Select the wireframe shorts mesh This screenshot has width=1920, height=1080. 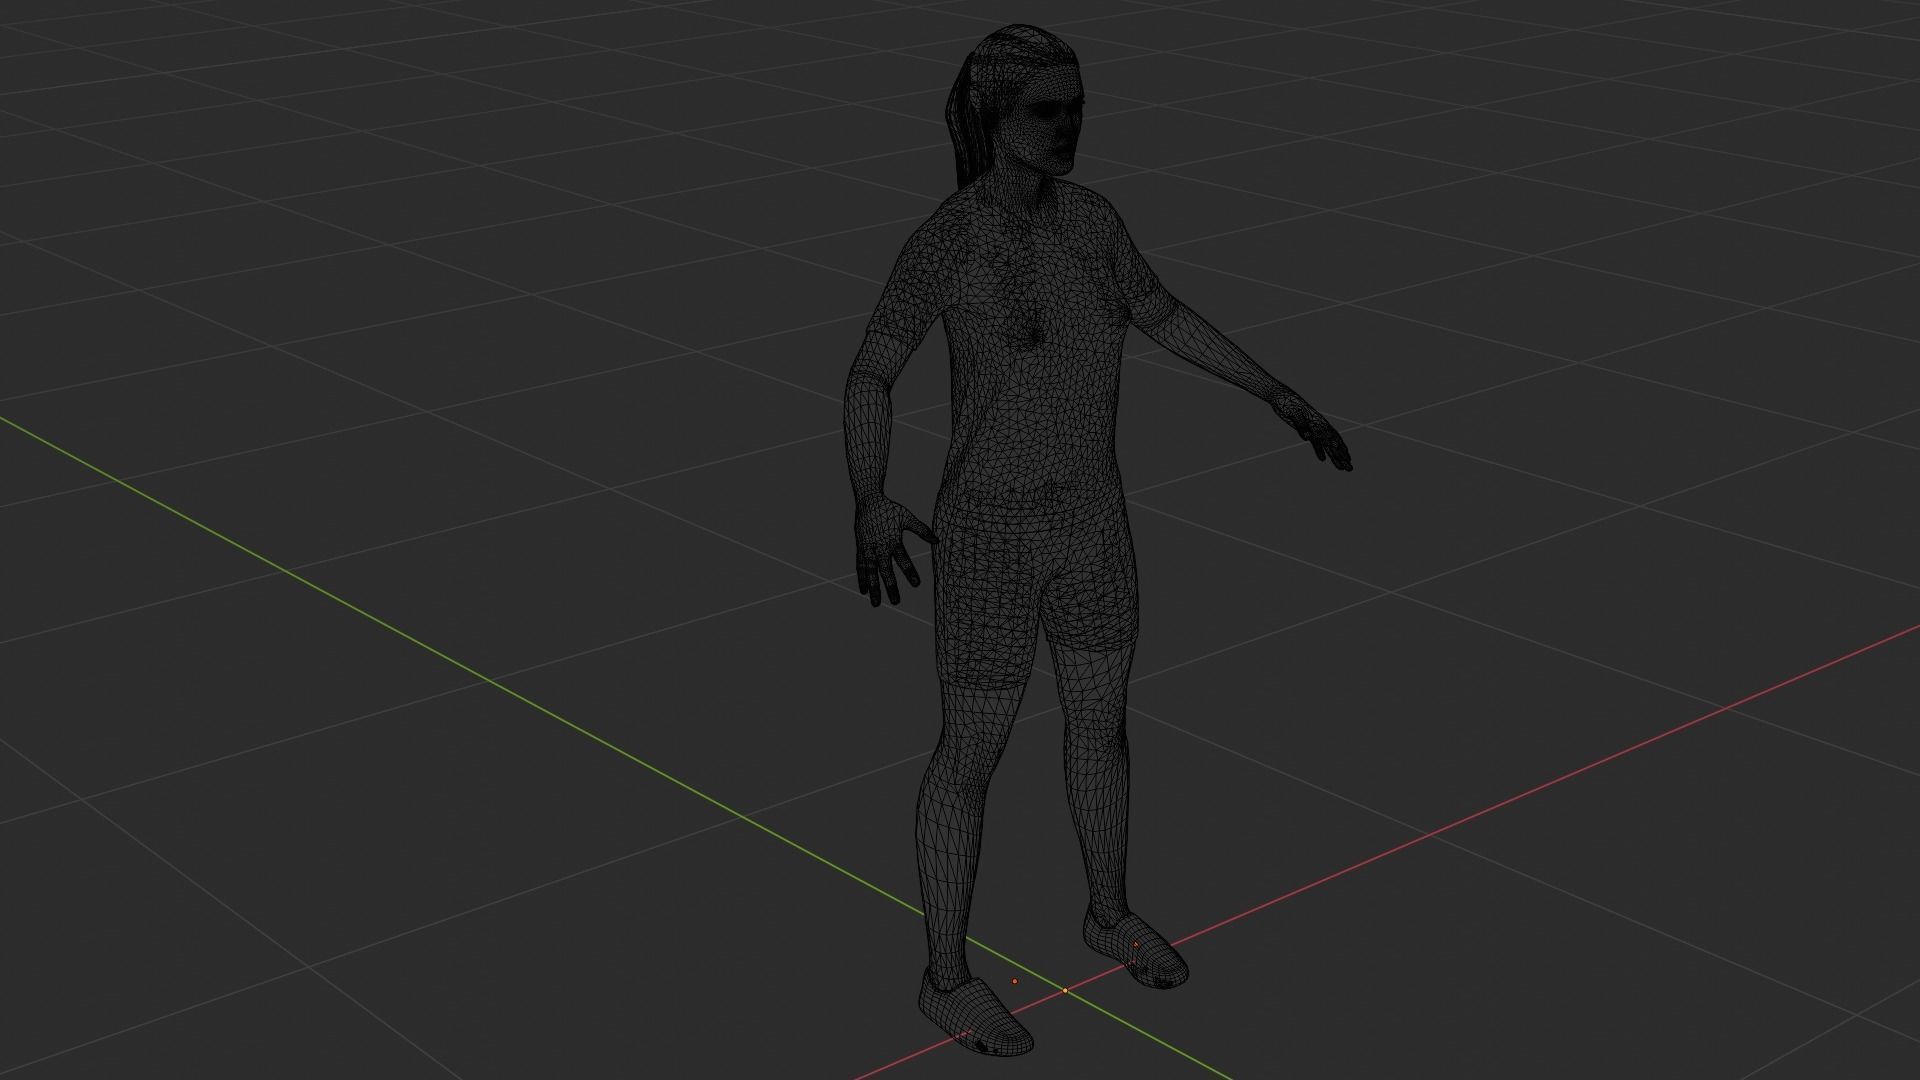[1035, 595]
